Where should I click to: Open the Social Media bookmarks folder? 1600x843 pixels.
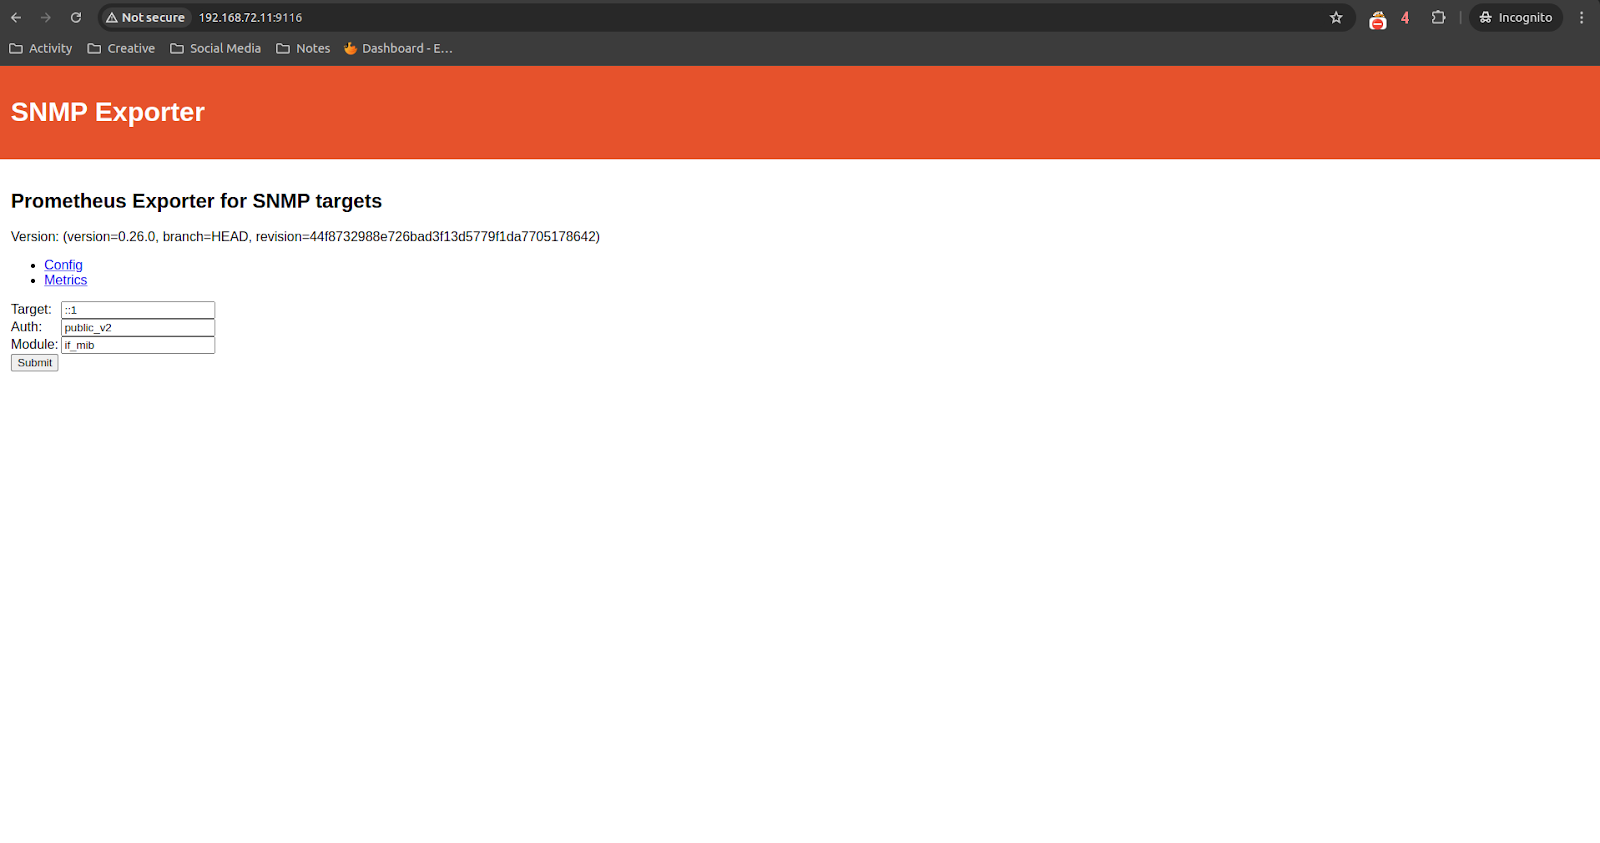tap(215, 48)
